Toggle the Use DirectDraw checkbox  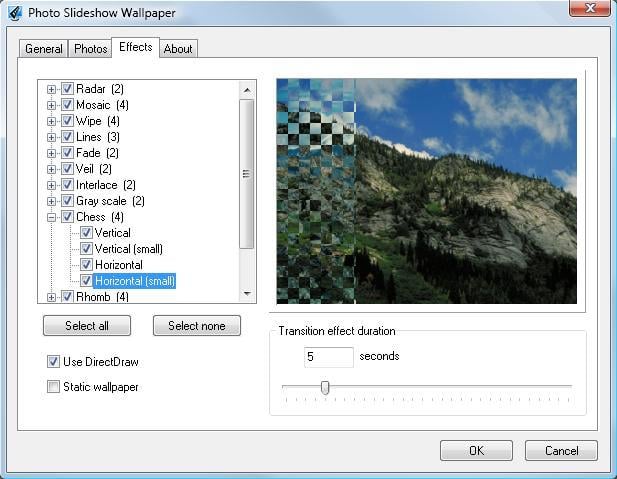coord(53,361)
